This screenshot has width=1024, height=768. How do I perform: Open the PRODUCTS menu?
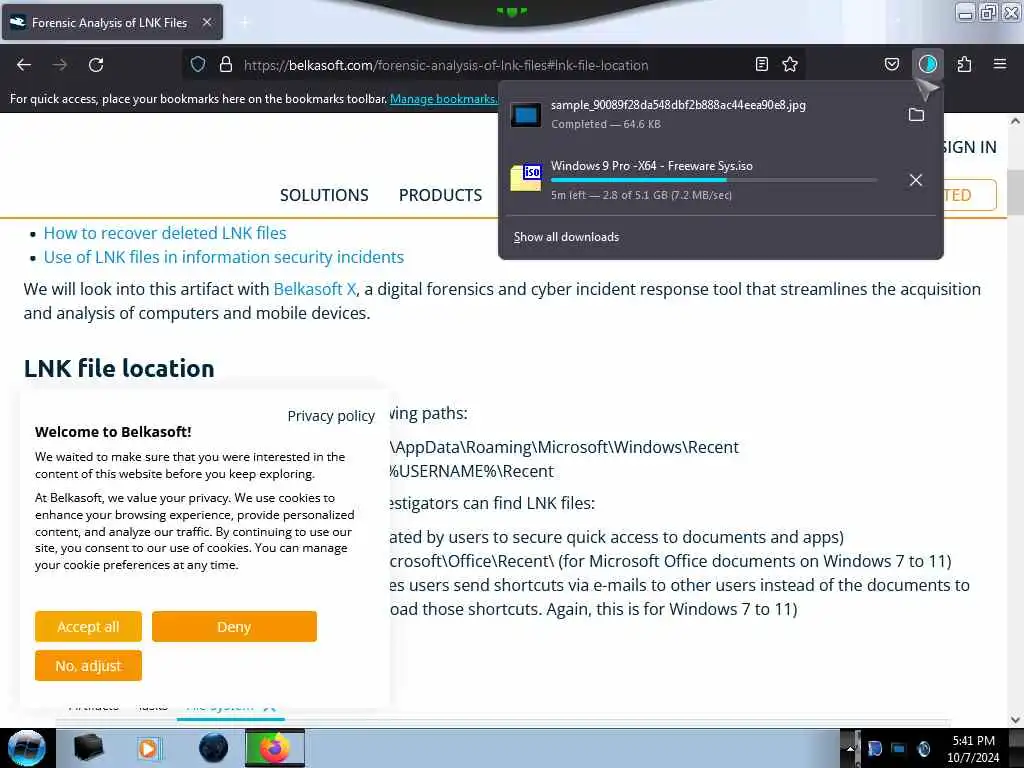click(440, 195)
